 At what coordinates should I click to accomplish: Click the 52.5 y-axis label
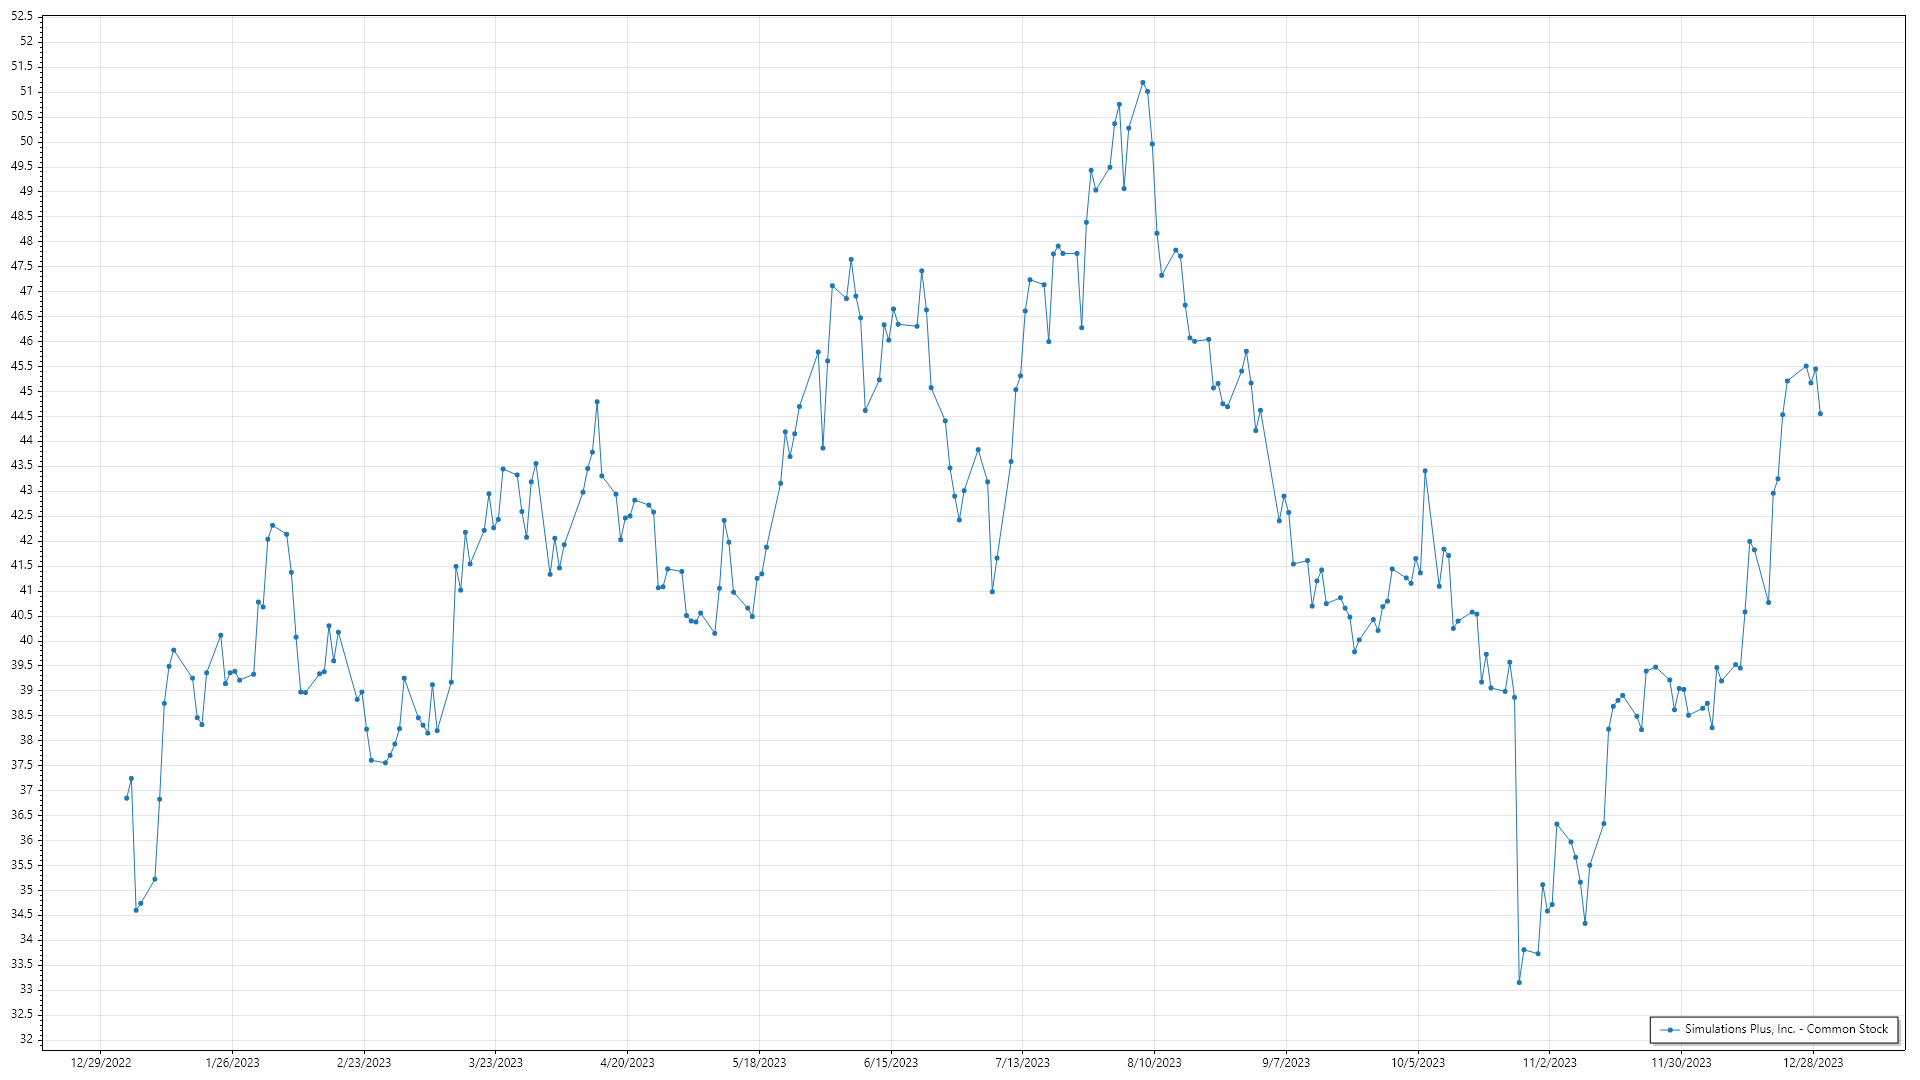click(x=22, y=17)
